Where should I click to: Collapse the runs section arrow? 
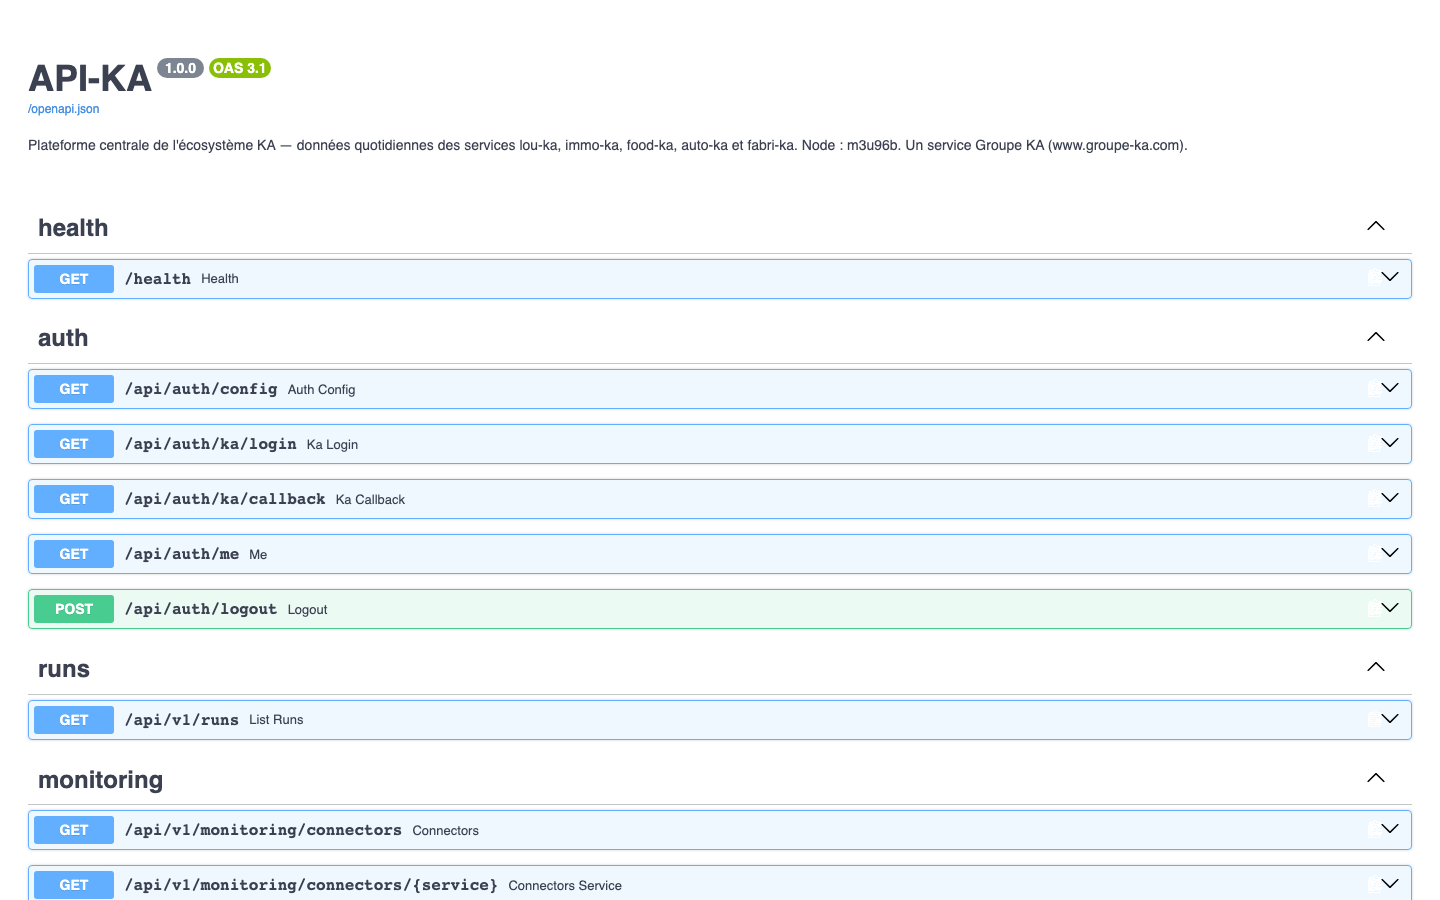[x=1376, y=667]
